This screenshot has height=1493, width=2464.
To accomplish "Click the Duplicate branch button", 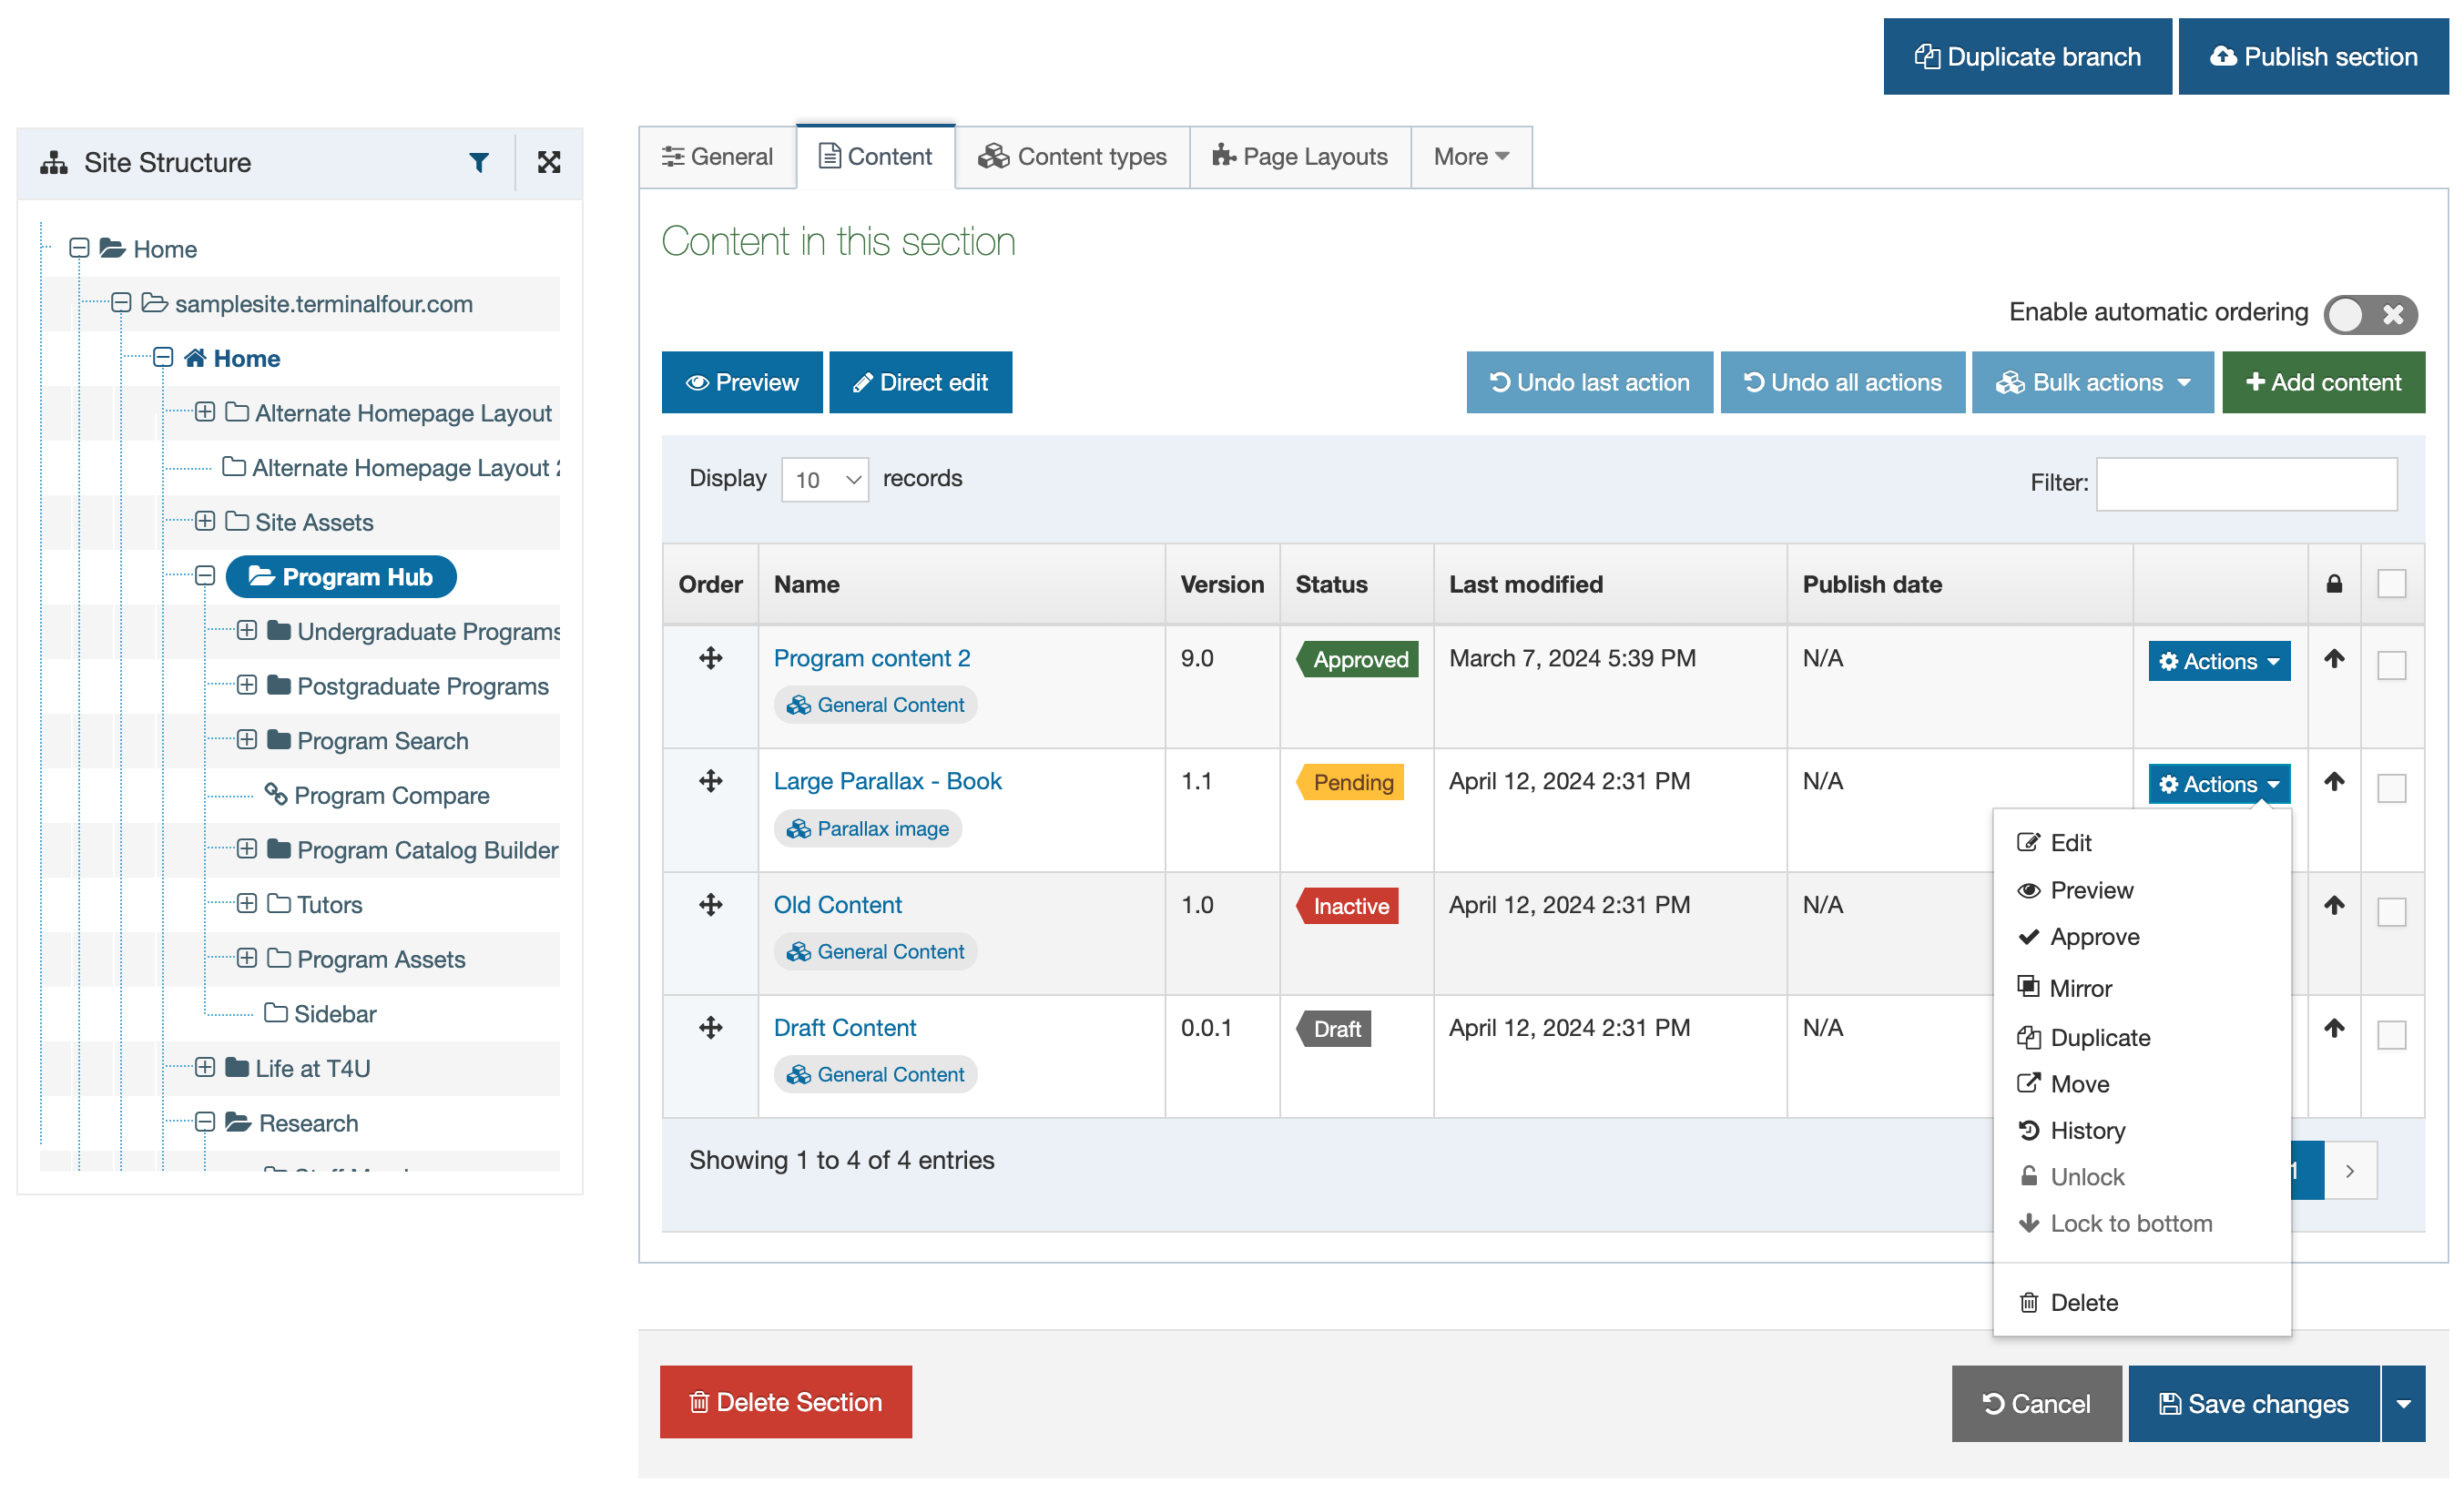I will [x=2028, y=57].
